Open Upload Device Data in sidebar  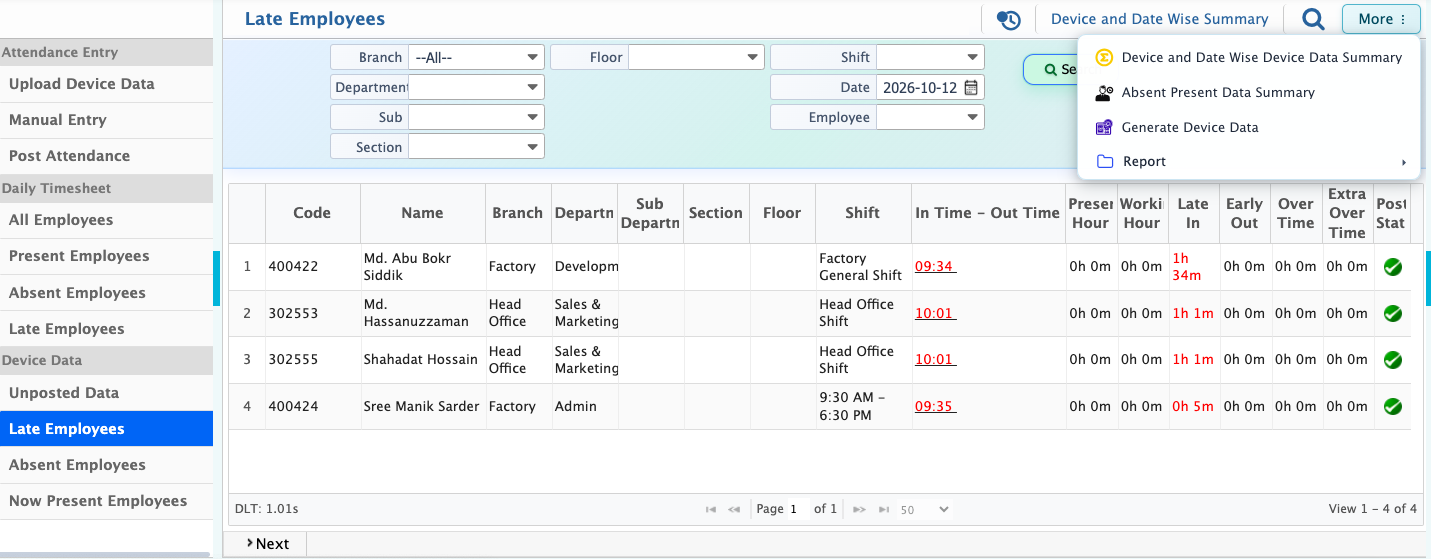[x=106, y=84]
